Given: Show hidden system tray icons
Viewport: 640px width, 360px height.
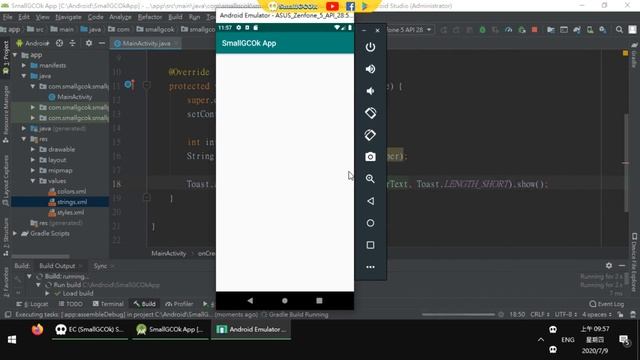Looking at the screenshot, I should click(541, 340).
